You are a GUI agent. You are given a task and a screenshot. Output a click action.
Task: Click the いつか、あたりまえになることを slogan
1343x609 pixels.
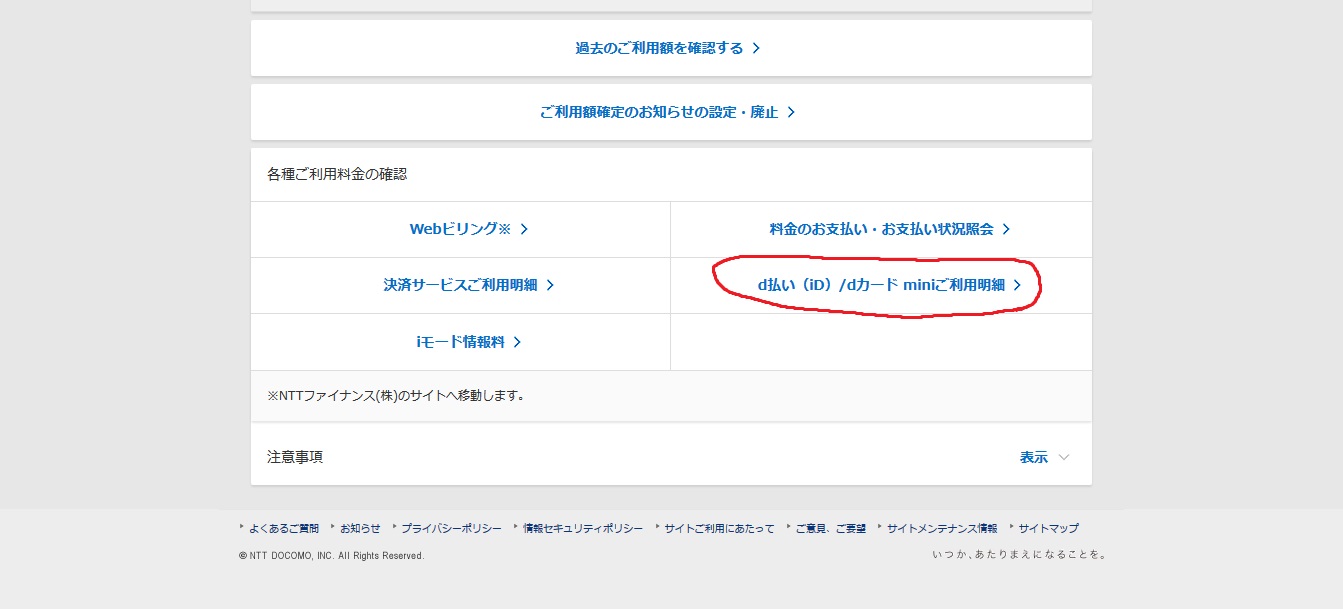(1020, 554)
